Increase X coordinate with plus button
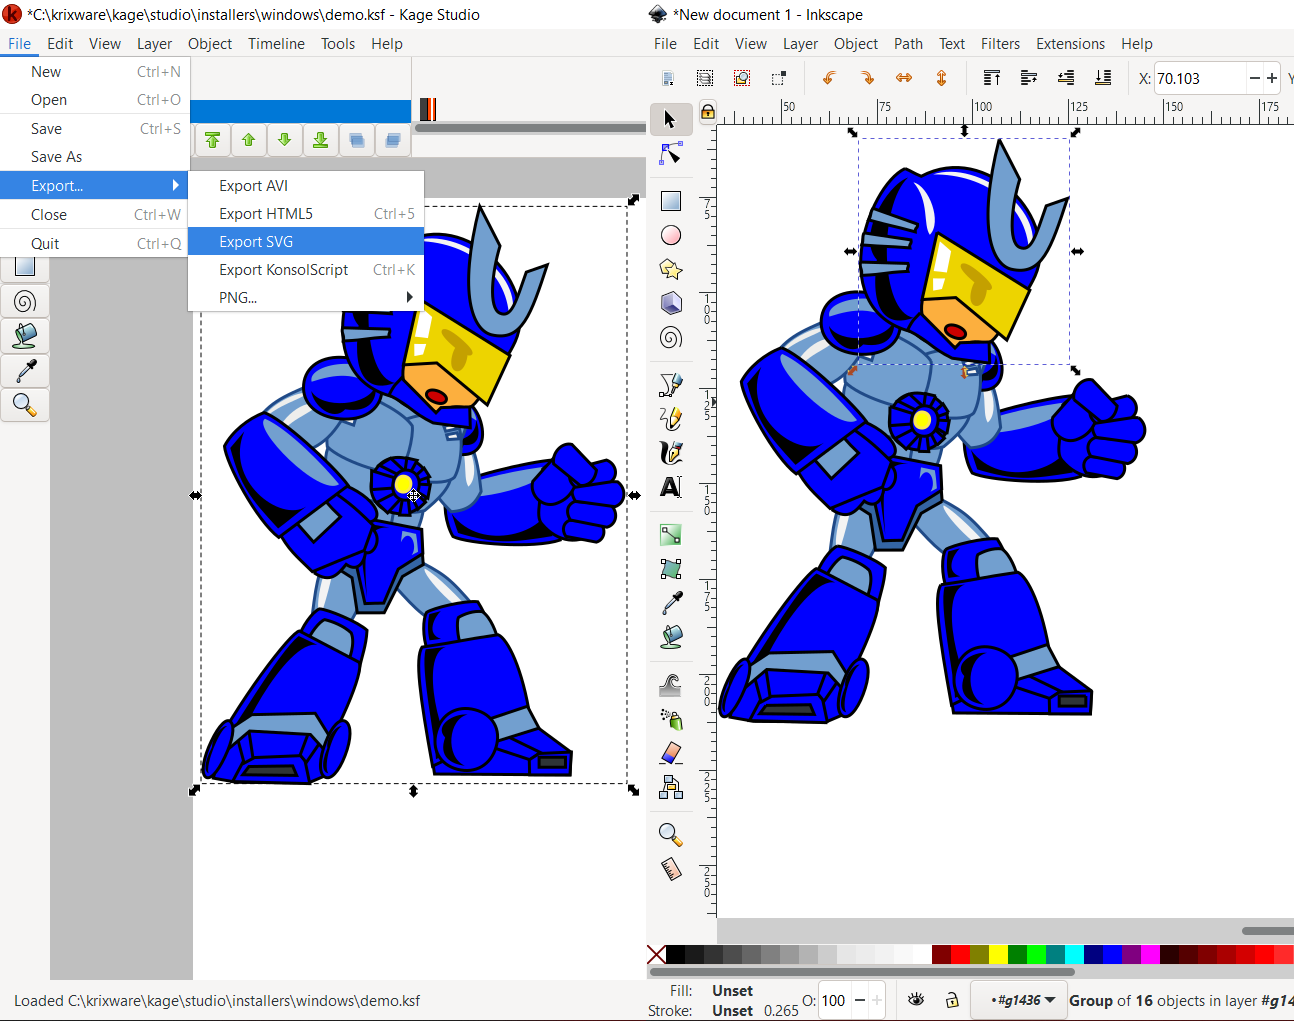 (1272, 78)
